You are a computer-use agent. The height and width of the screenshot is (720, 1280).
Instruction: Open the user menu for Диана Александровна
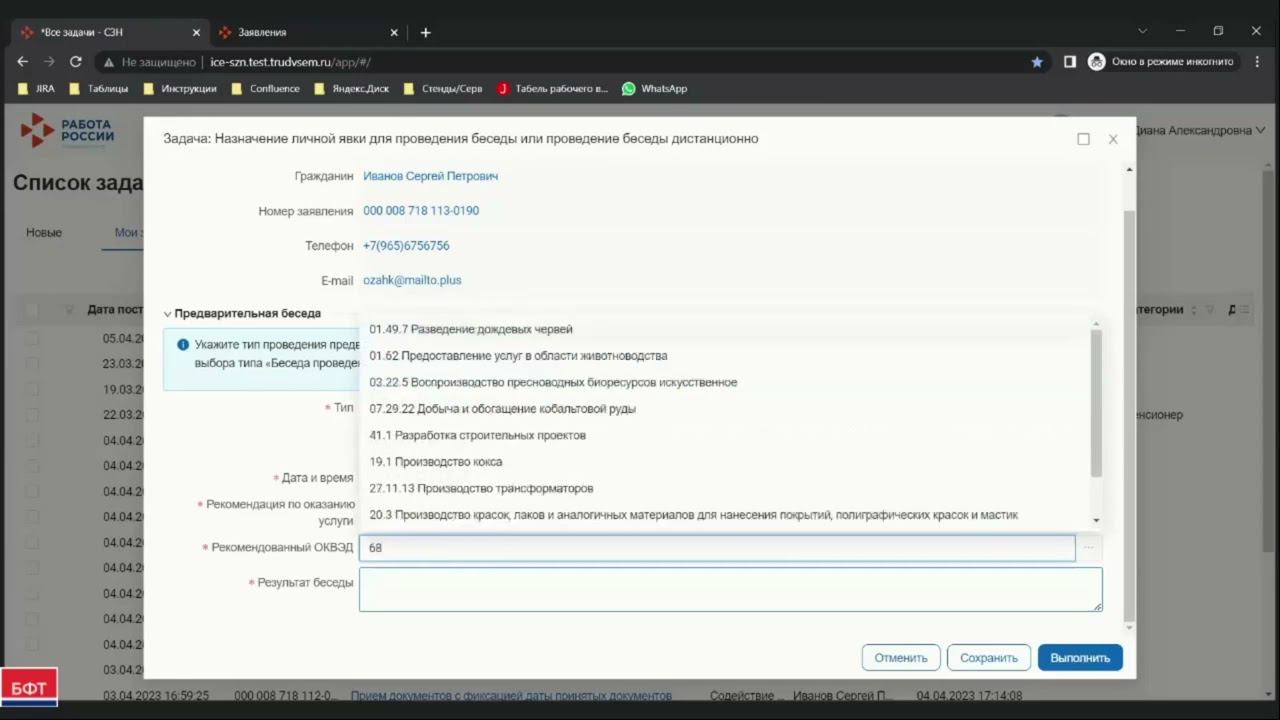tap(1201, 130)
